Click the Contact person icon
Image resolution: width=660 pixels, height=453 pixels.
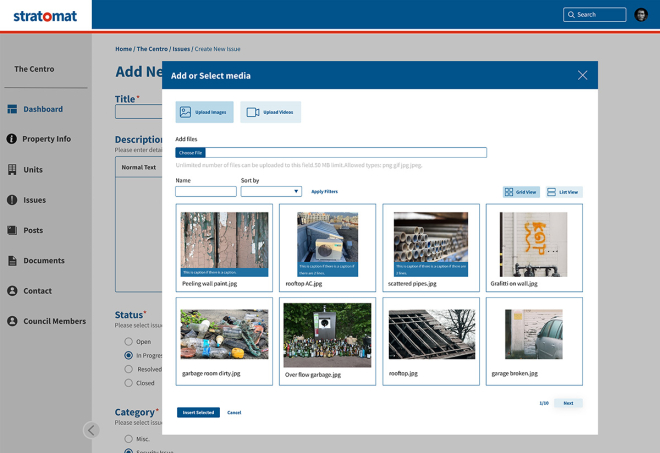click(12, 290)
